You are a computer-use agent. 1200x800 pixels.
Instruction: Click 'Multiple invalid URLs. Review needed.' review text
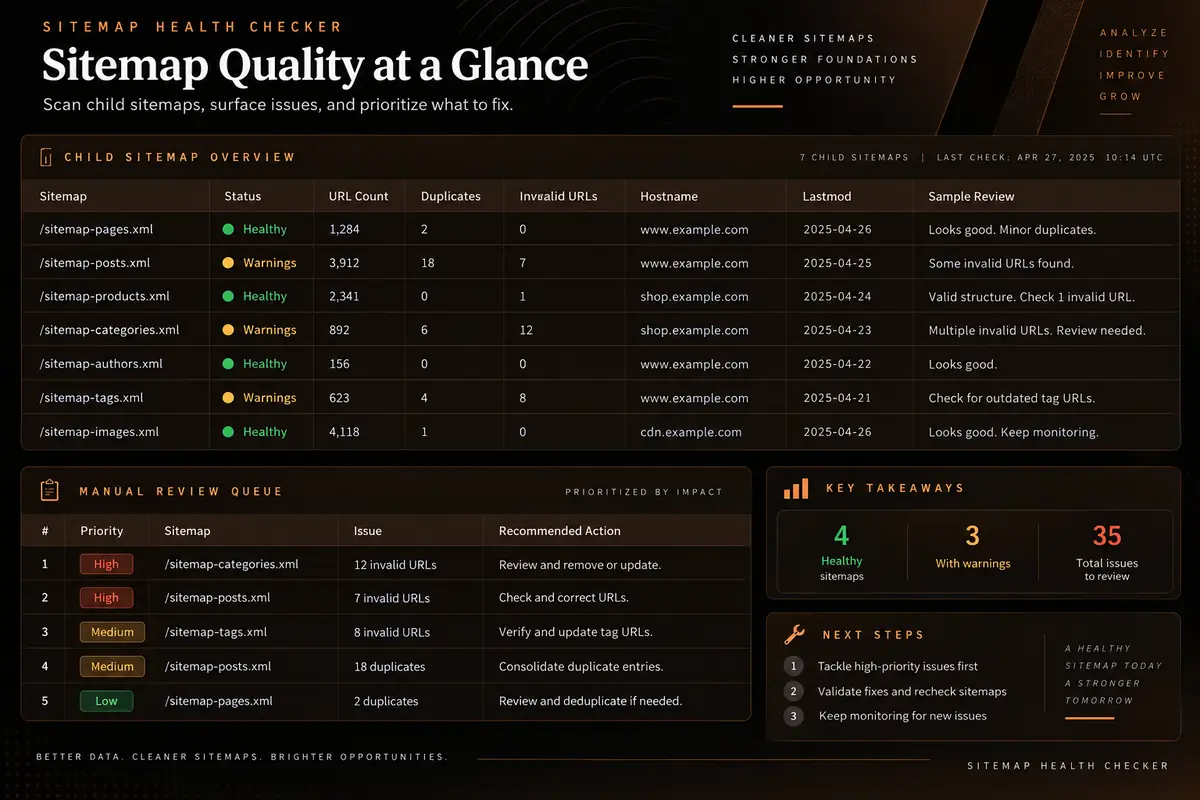pos(1037,330)
